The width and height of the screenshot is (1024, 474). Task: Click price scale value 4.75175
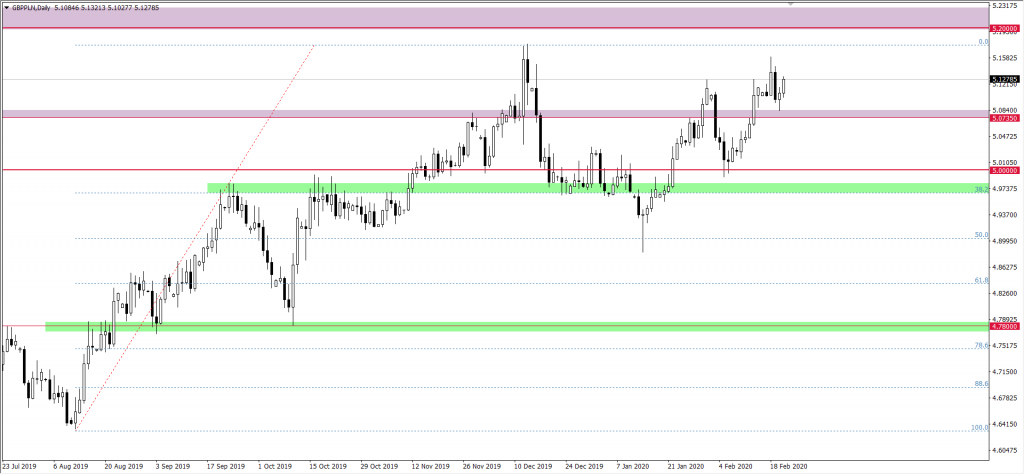click(x=1005, y=345)
